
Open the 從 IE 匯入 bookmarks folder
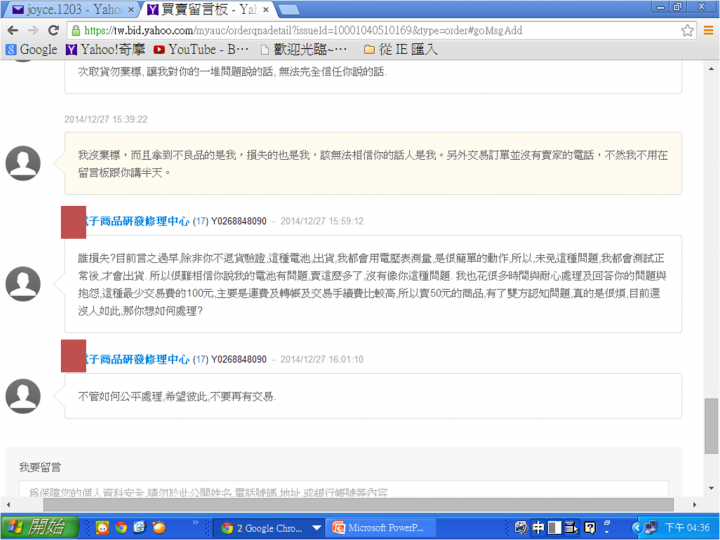(400, 49)
